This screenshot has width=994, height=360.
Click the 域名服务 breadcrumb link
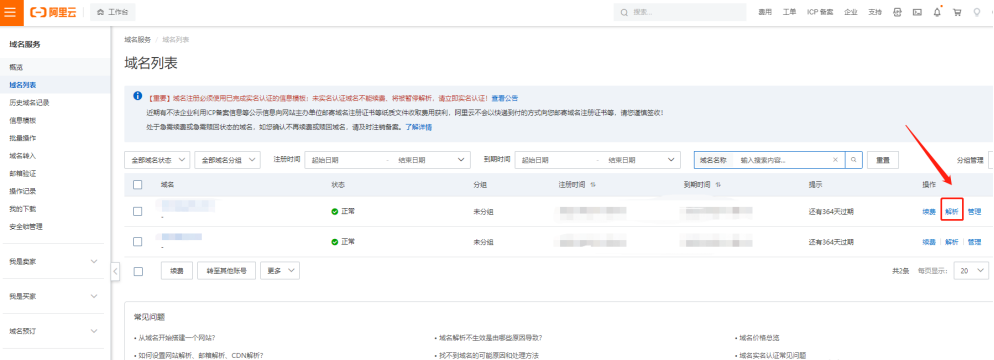(x=138, y=39)
